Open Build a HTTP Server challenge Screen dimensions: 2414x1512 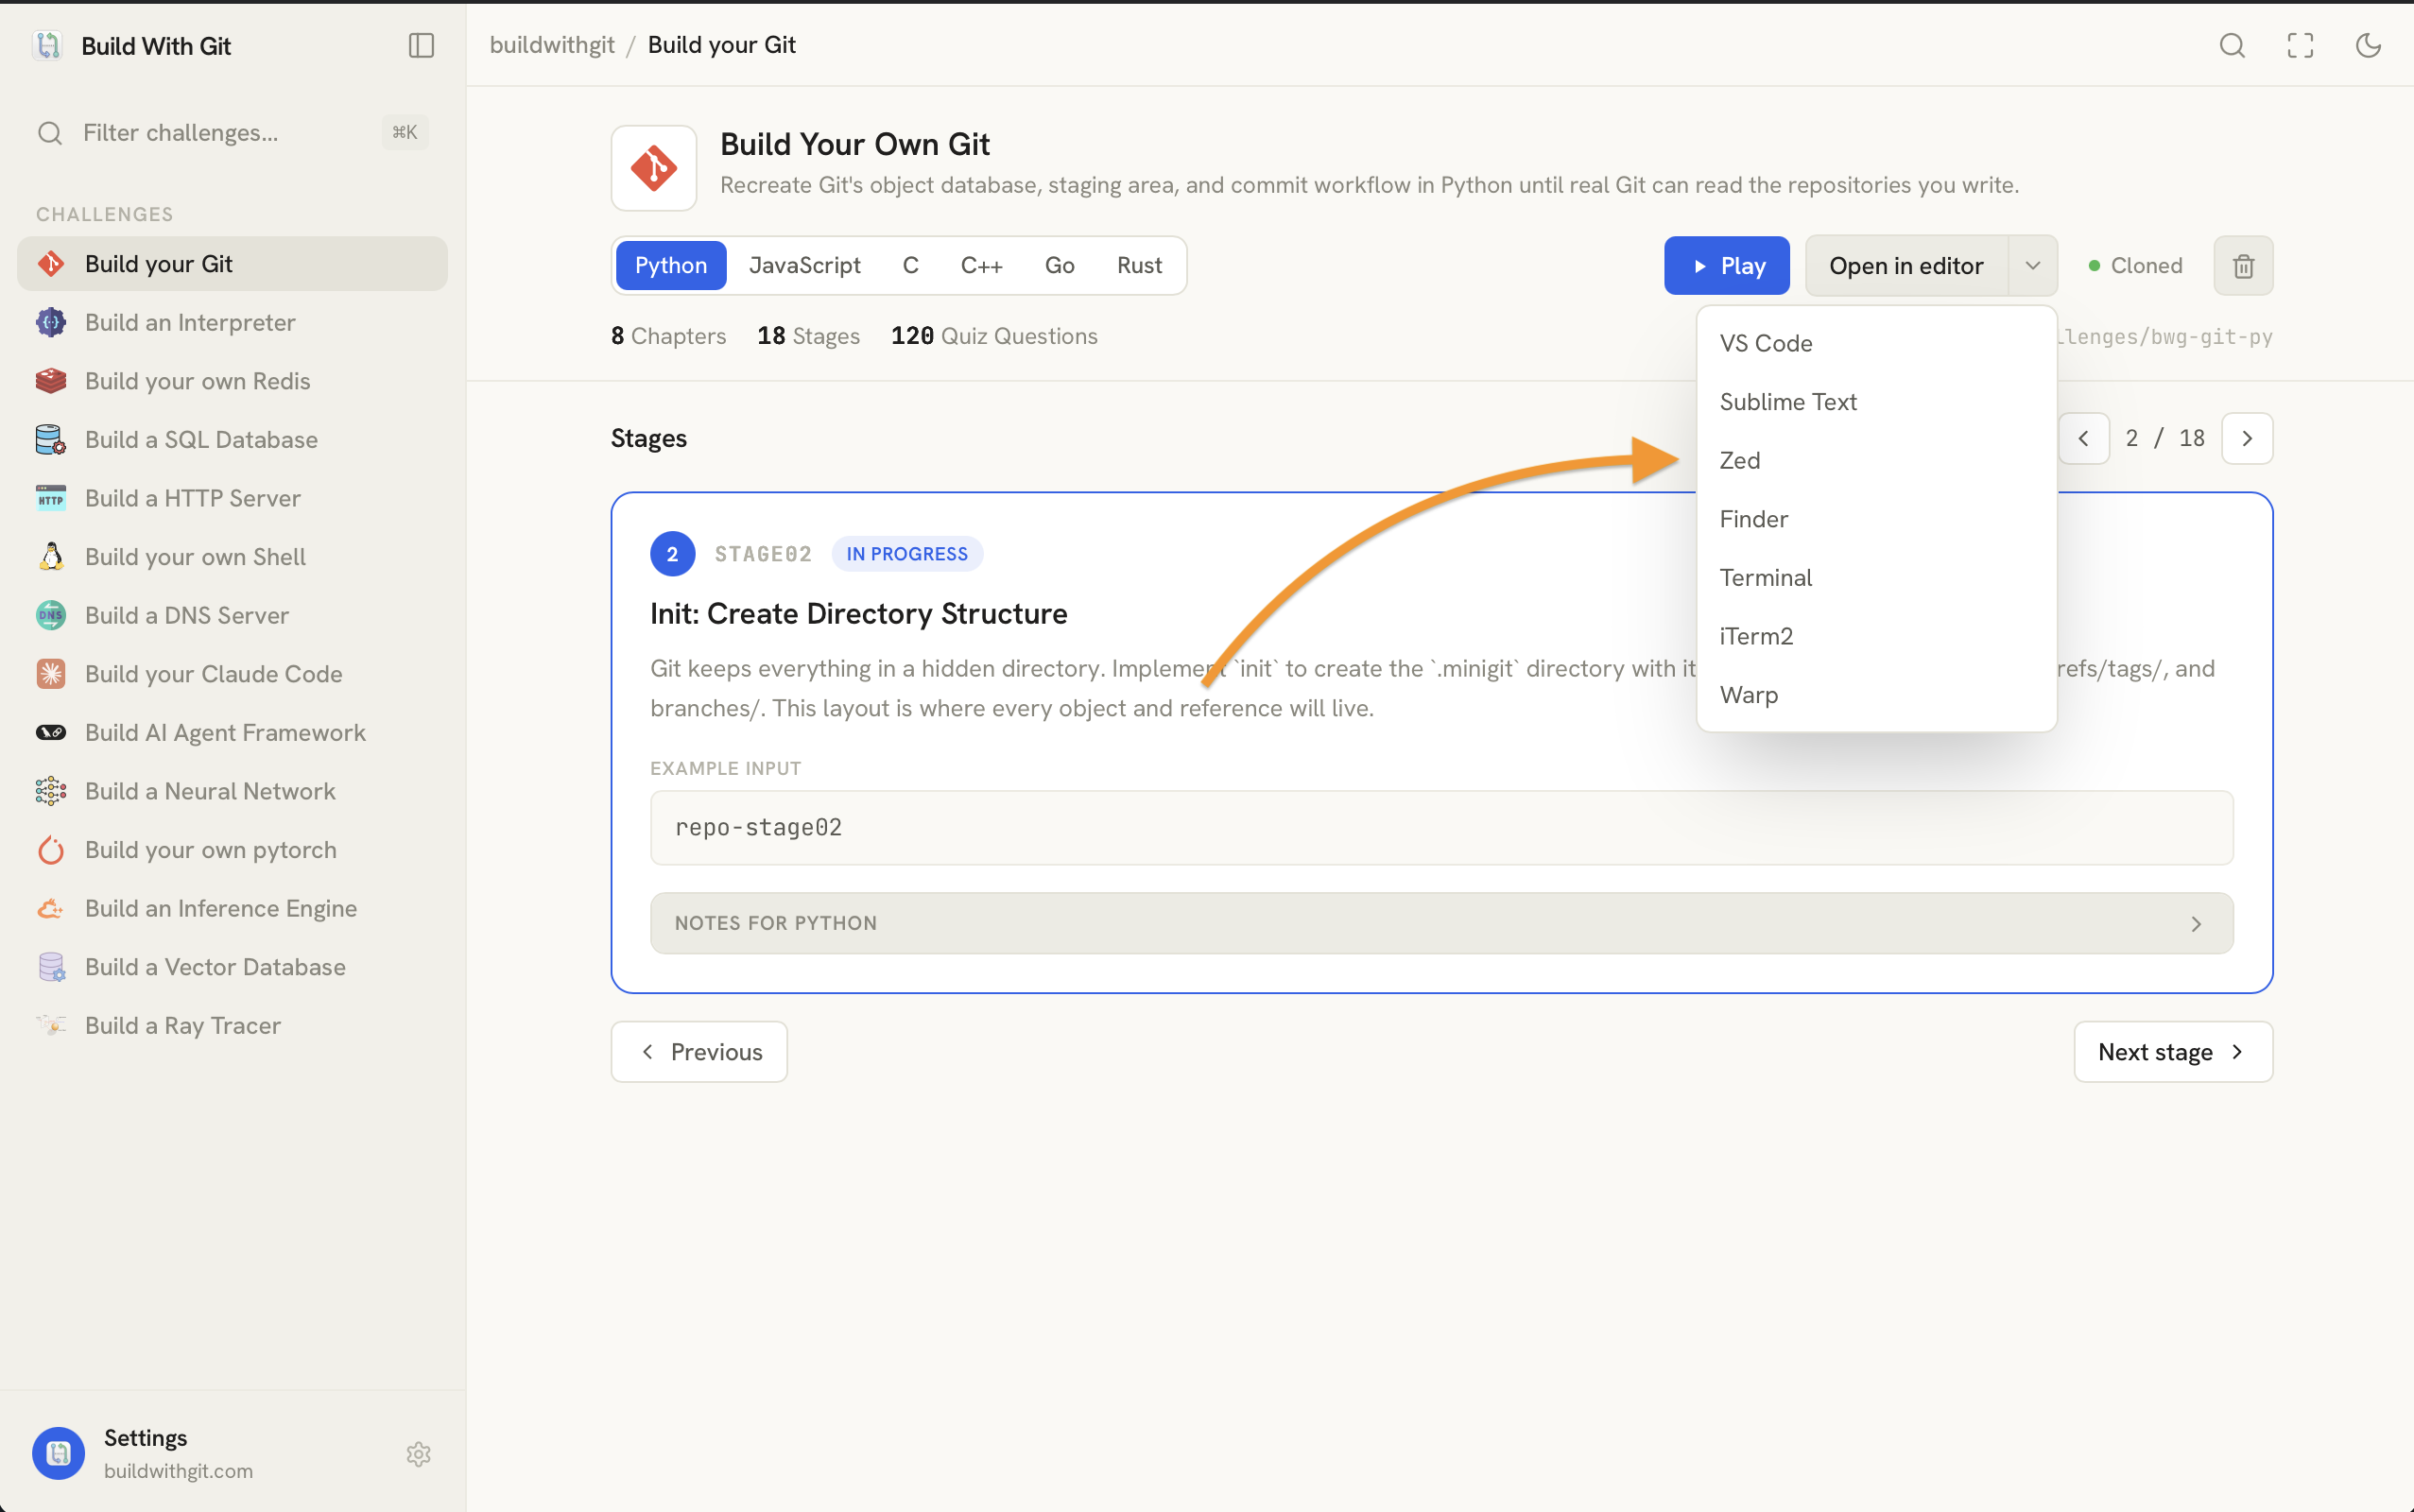pyautogui.click(x=232, y=498)
